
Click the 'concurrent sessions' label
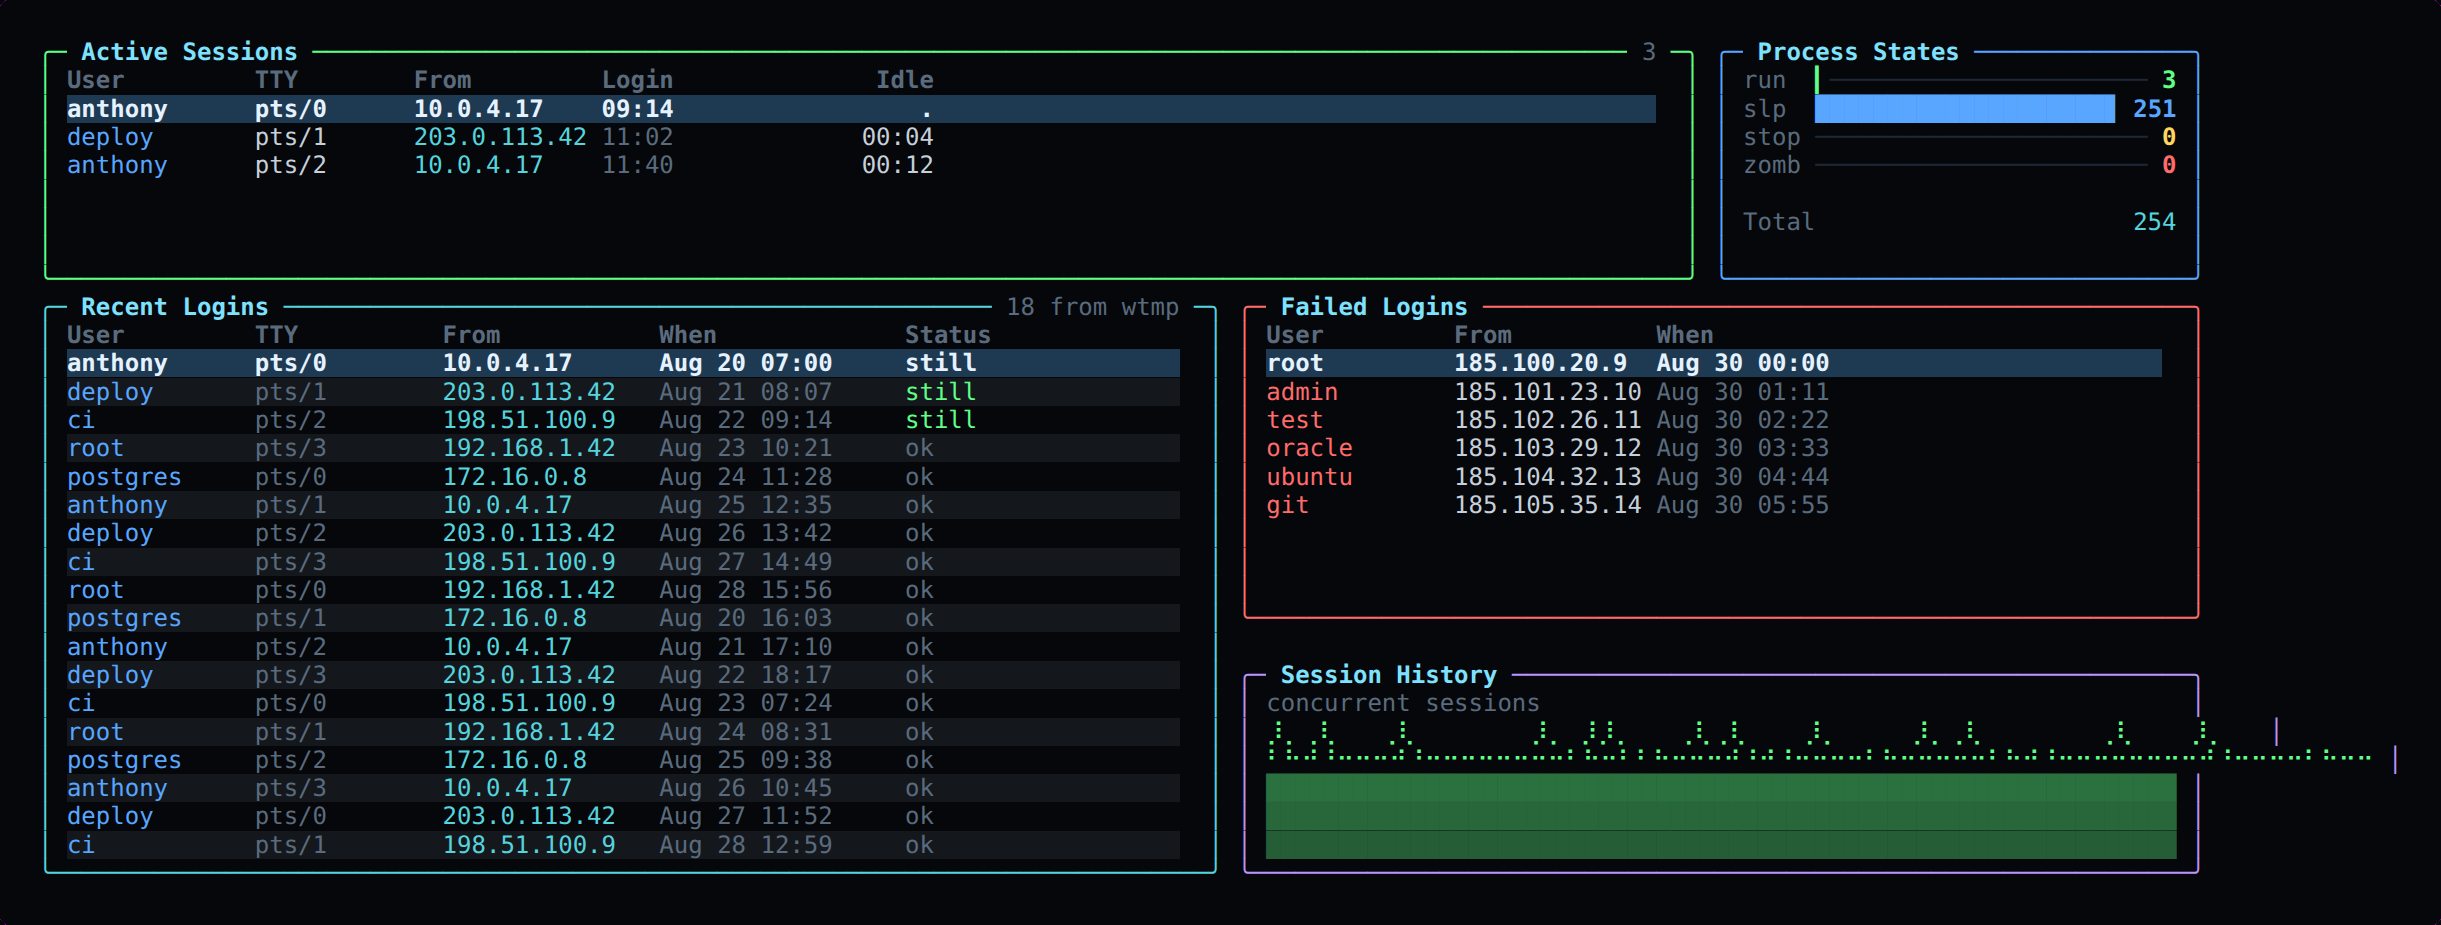pyautogui.click(x=1403, y=703)
